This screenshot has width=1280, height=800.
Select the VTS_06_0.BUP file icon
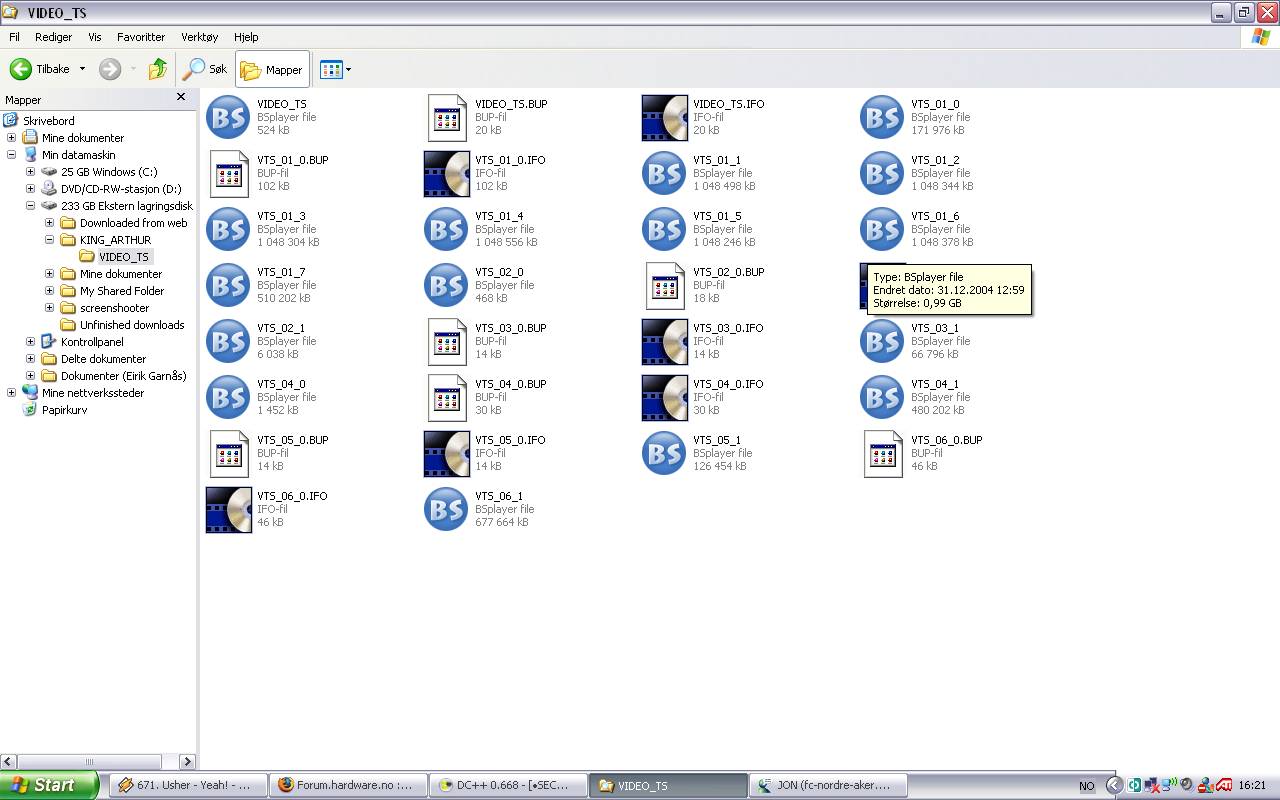[882, 454]
